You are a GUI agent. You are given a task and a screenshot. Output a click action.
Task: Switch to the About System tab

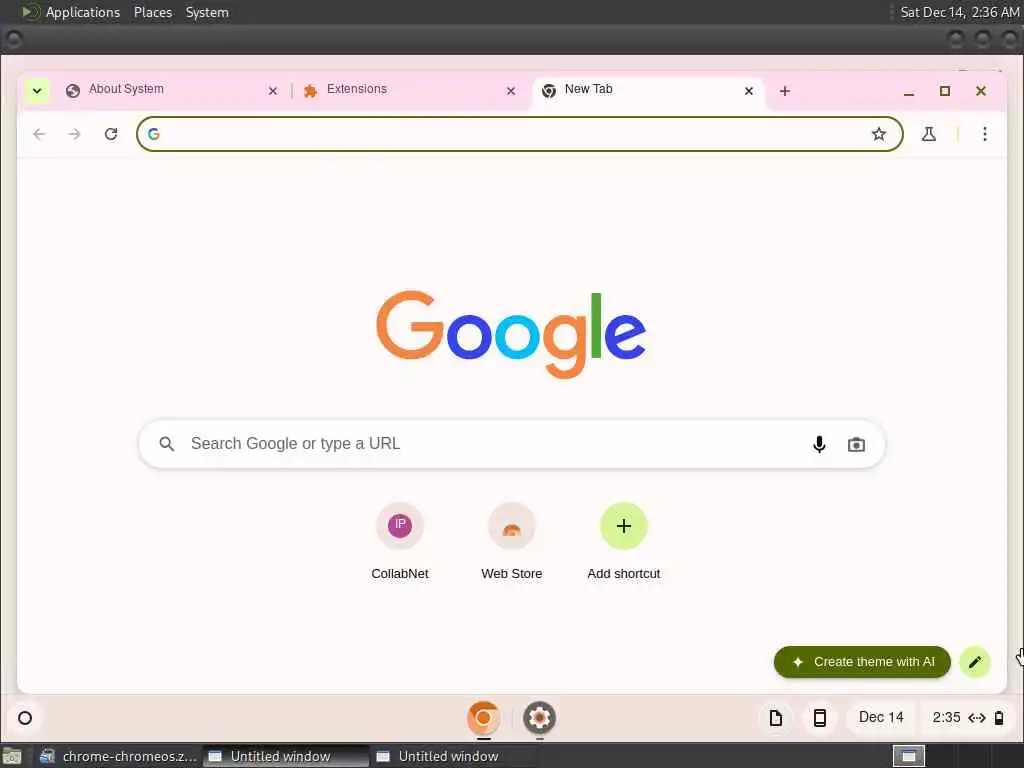click(x=172, y=90)
